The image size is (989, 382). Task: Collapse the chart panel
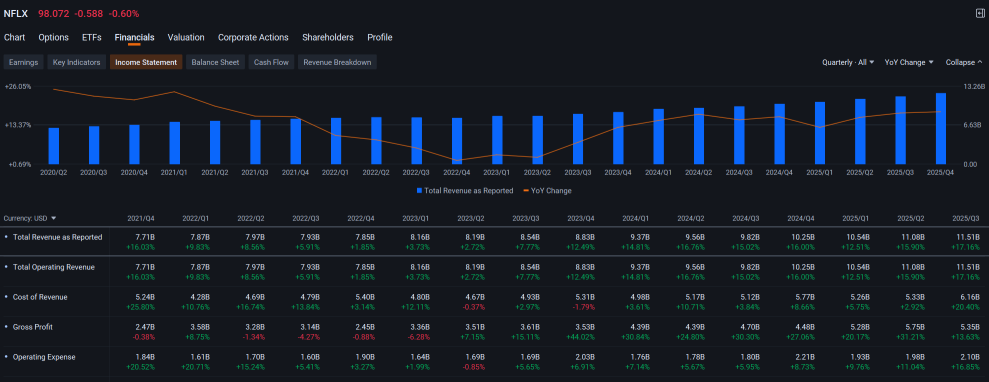click(964, 62)
